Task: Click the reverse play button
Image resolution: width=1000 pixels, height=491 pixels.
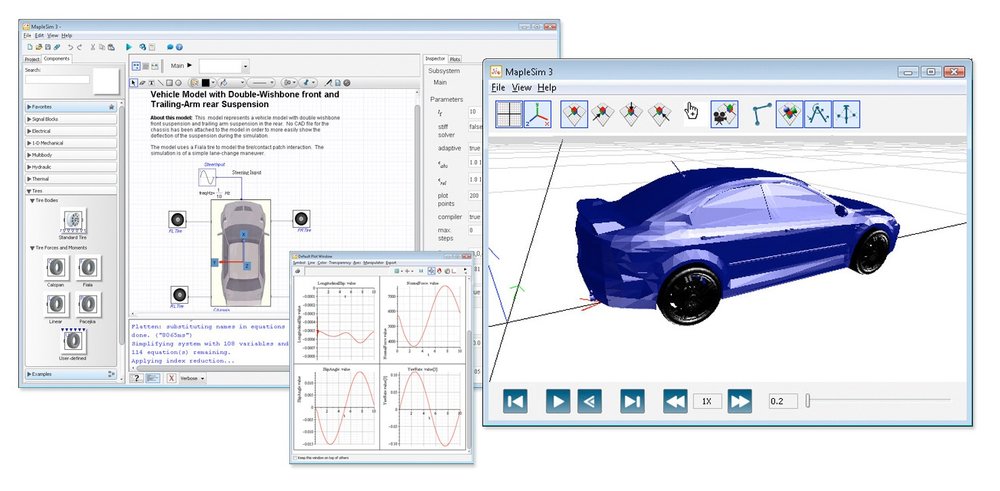Action: 589,401
